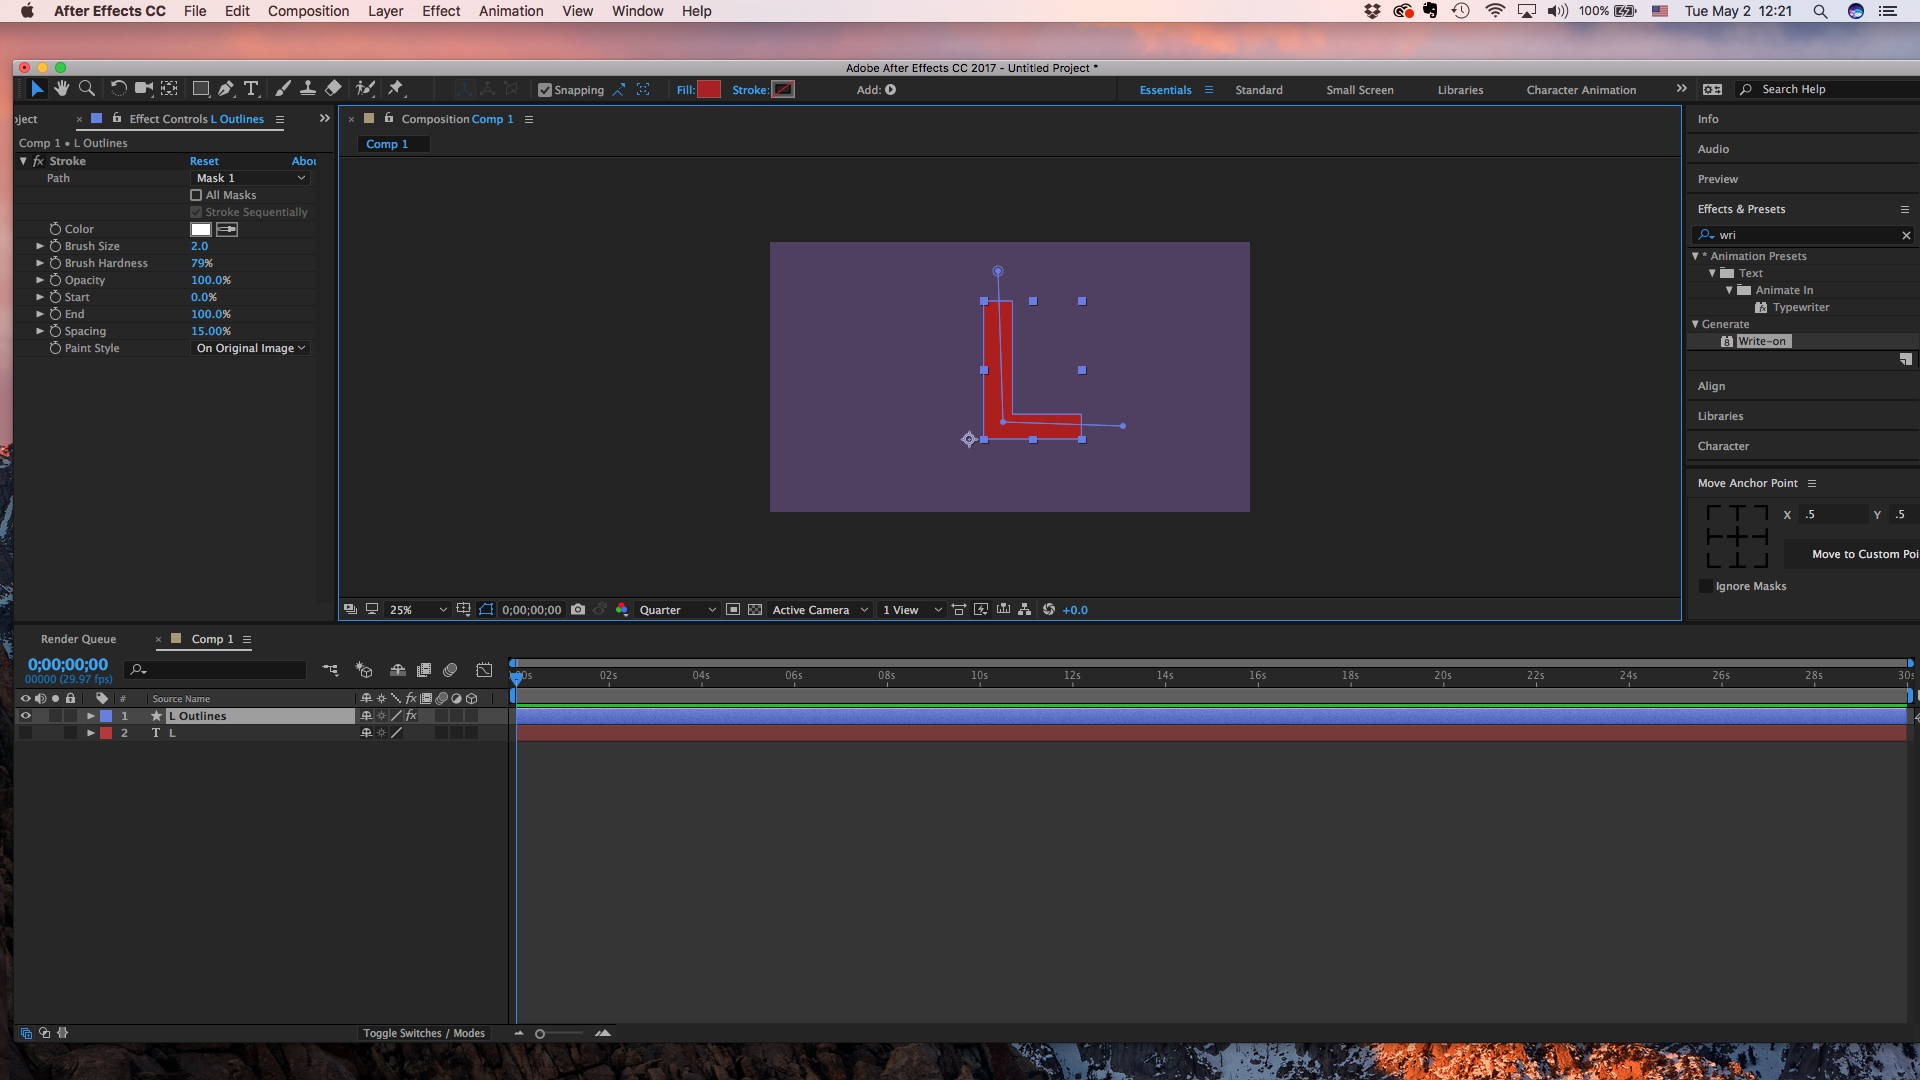Open the Composition menu in menu bar
1920x1080 pixels.
309,12
